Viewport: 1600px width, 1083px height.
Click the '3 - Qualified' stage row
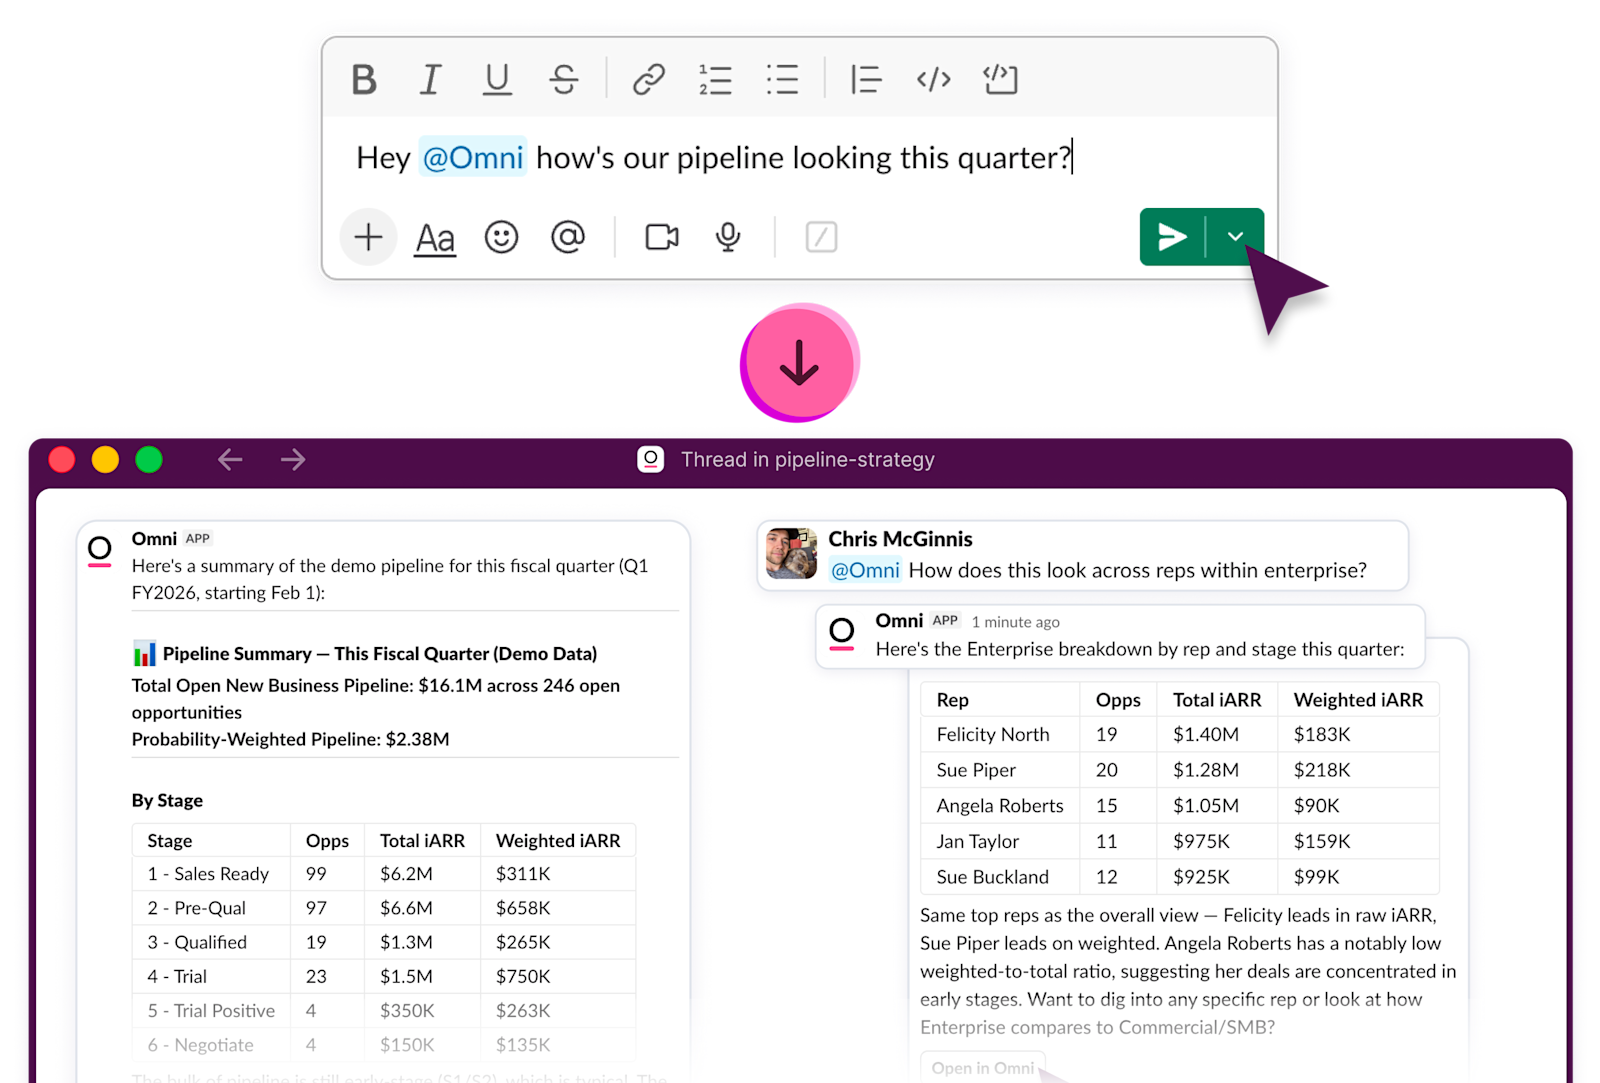(x=384, y=942)
